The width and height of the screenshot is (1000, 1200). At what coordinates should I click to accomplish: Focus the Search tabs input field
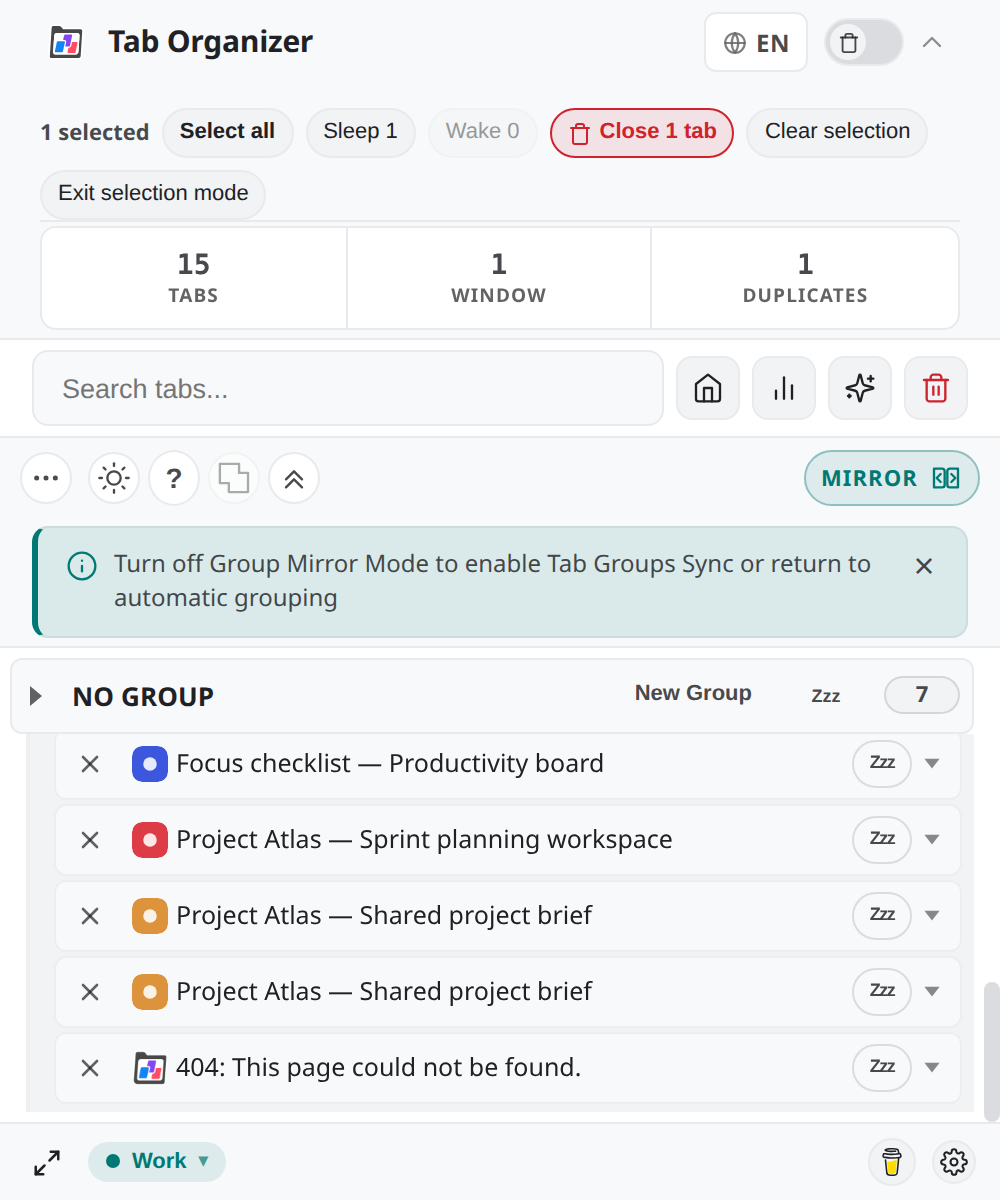pos(348,388)
